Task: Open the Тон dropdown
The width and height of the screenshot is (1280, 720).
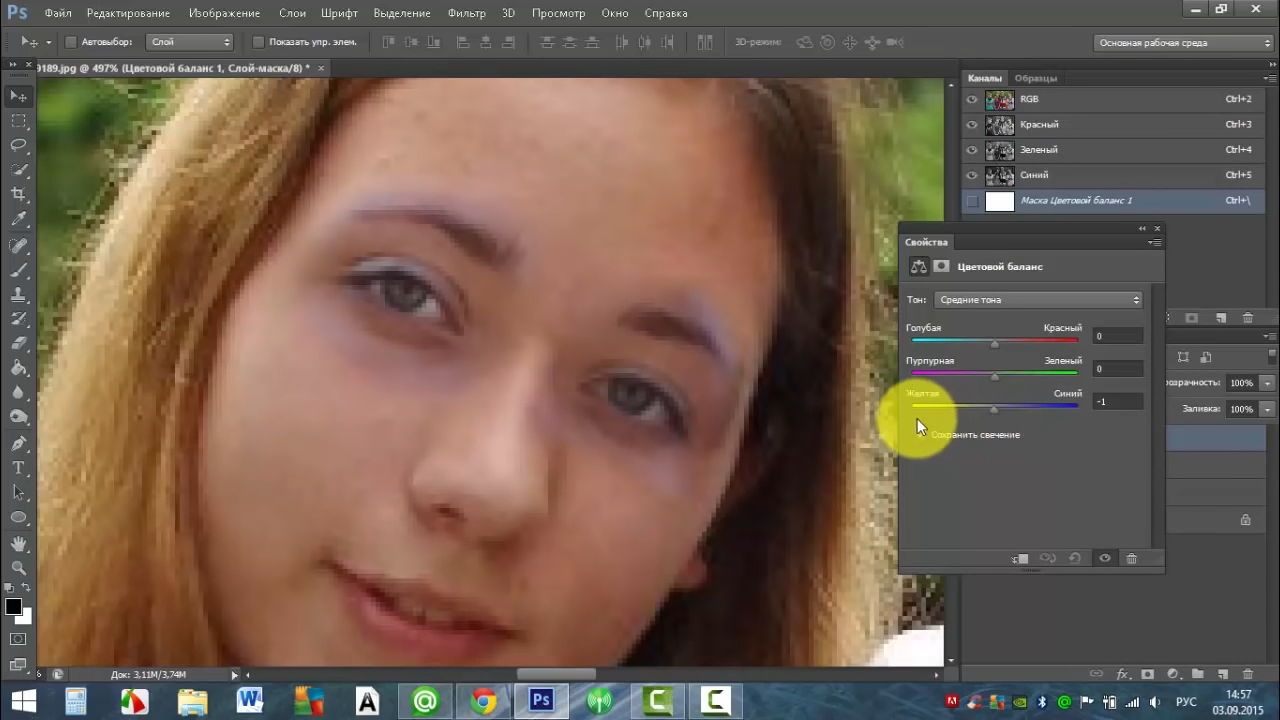Action: click(1038, 300)
